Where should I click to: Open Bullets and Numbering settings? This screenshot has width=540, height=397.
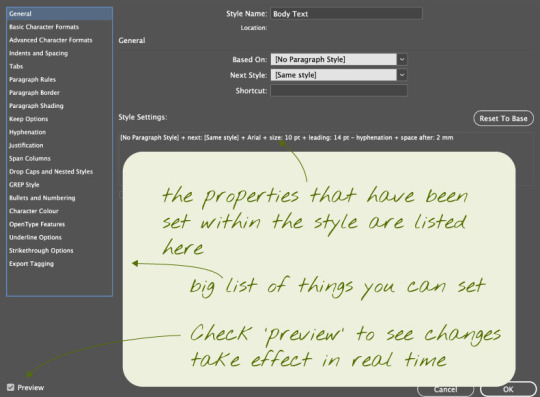(42, 198)
